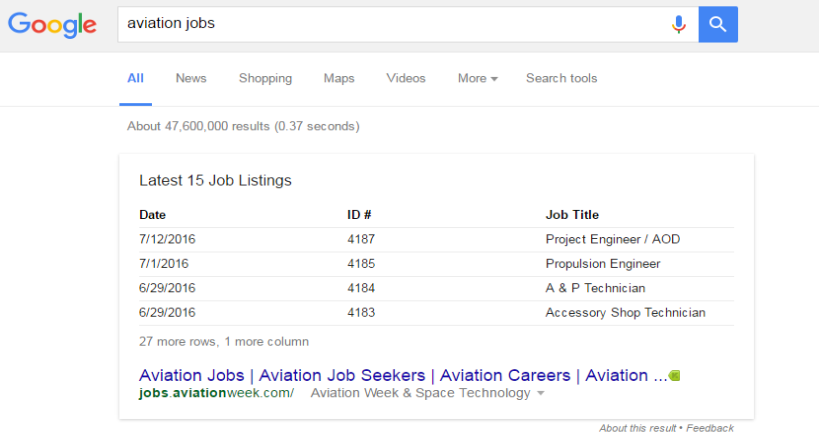Click the jobs.aviationweek.com URL
The height and width of the screenshot is (447, 819).
pos(217,393)
